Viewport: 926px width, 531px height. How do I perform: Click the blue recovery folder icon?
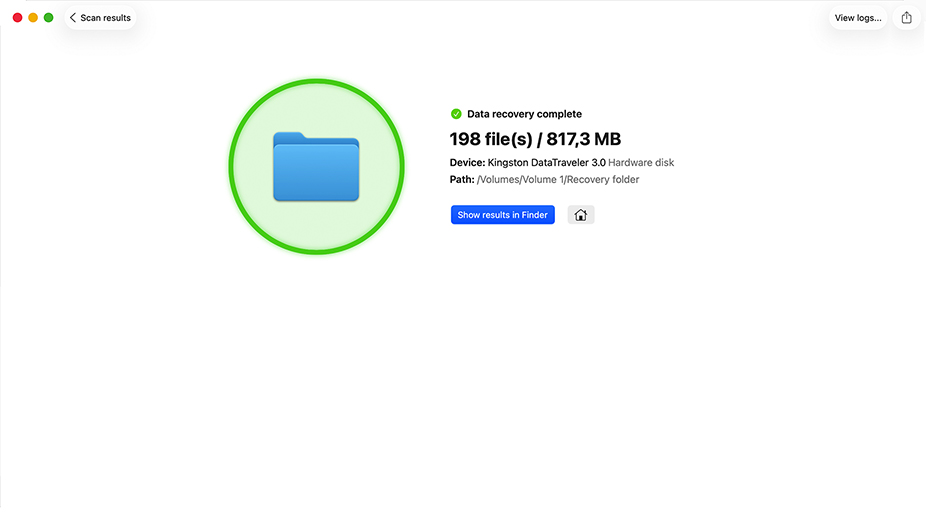pos(316,167)
